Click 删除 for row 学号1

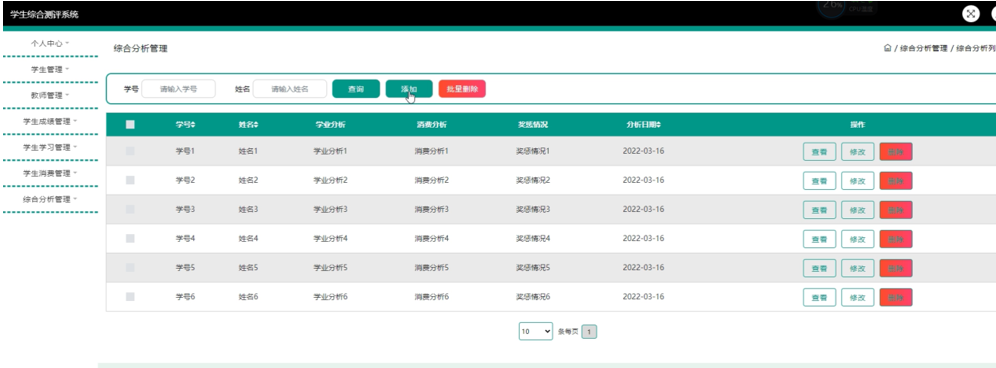point(896,152)
